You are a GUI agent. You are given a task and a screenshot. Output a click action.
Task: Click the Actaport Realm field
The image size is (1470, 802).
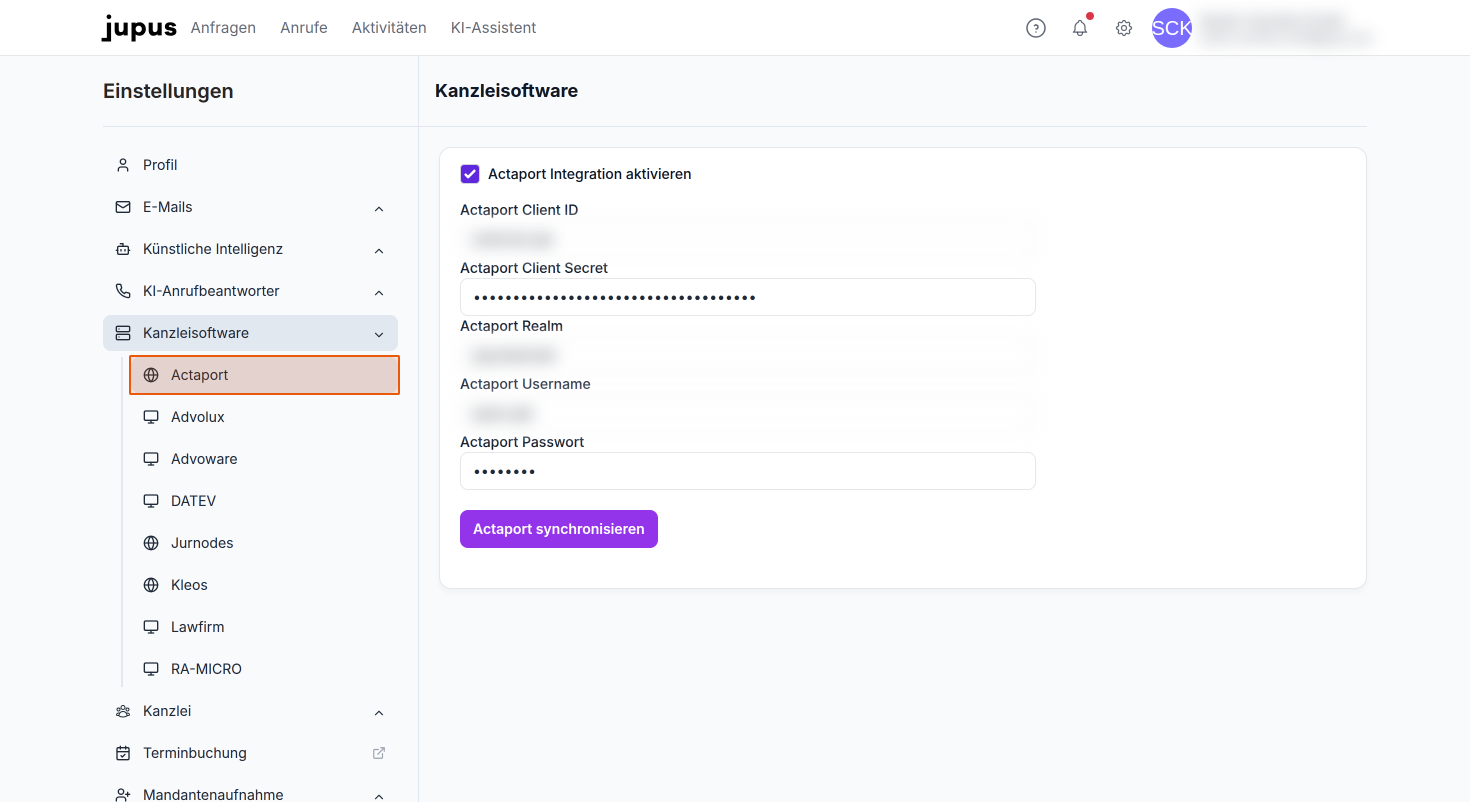[x=748, y=355]
